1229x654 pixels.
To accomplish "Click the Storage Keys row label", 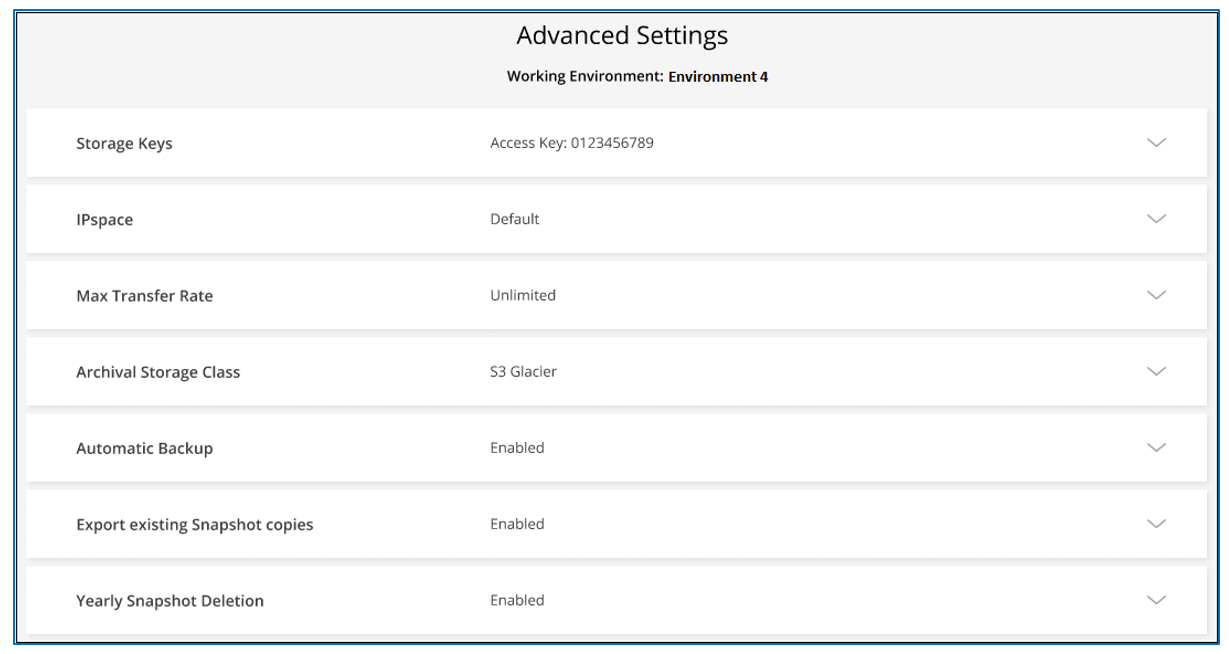I will click(124, 144).
